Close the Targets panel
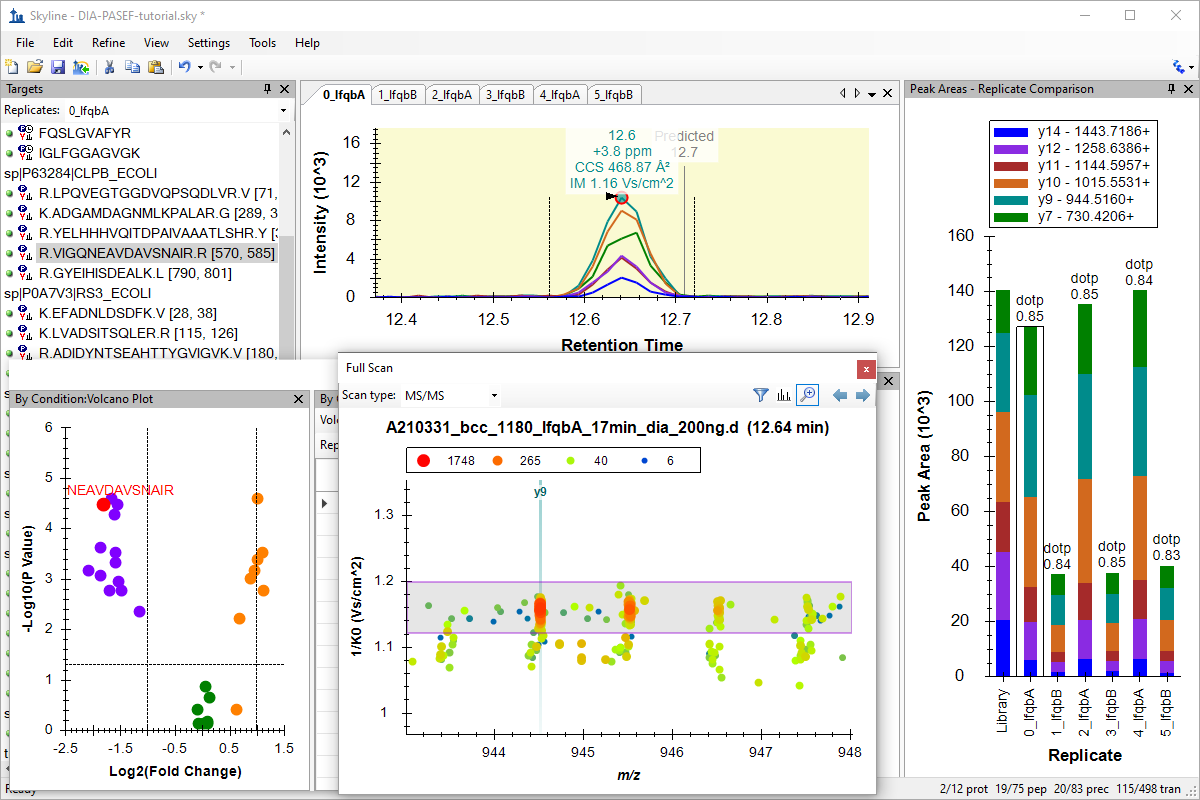 pos(284,89)
